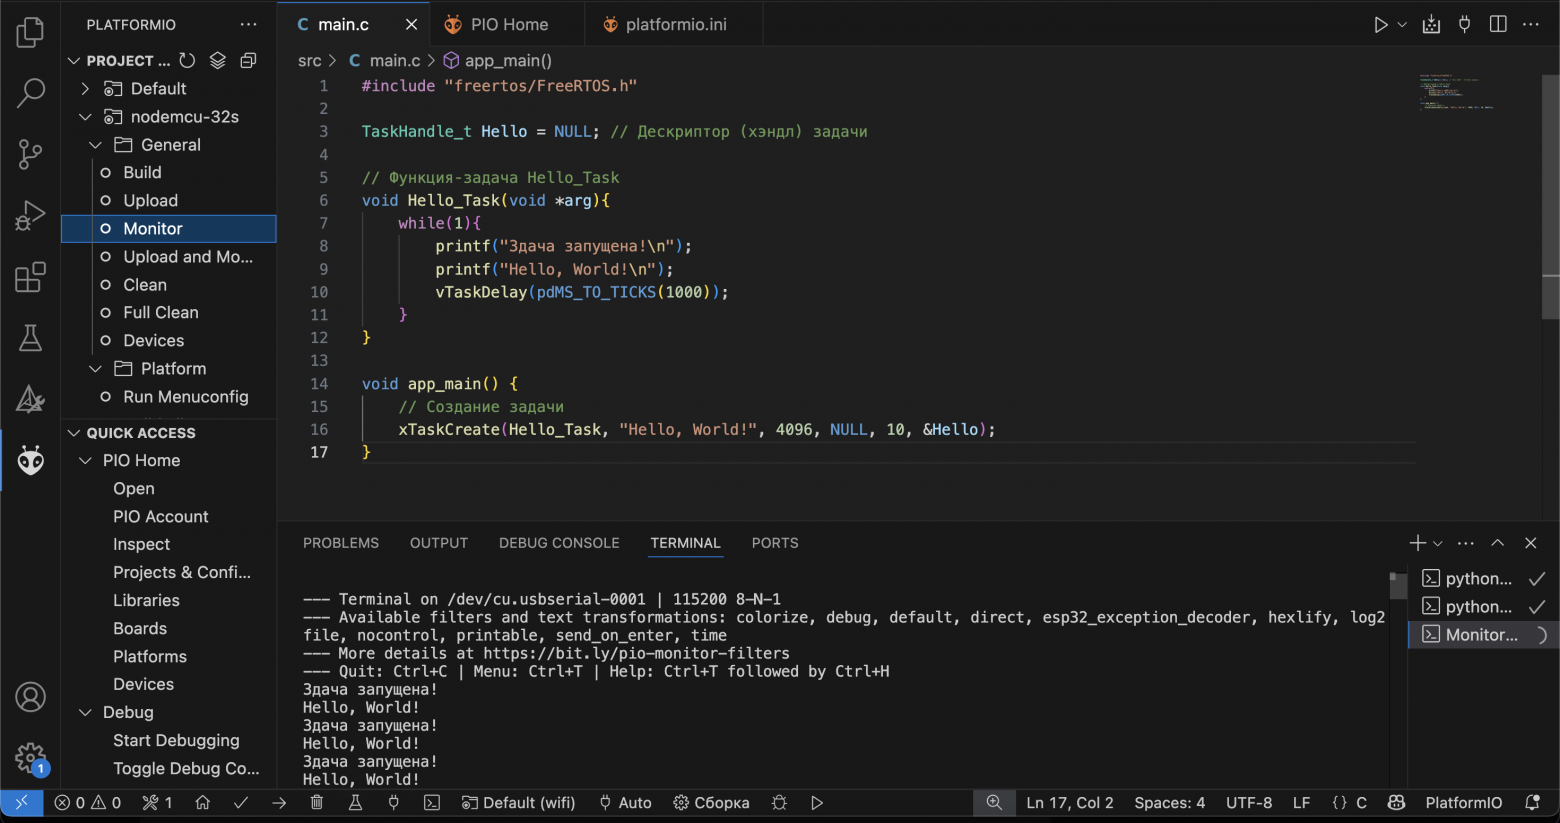The height and width of the screenshot is (823, 1560).
Task: Open the Testing flask icon in activity bar
Action: click(x=31, y=338)
